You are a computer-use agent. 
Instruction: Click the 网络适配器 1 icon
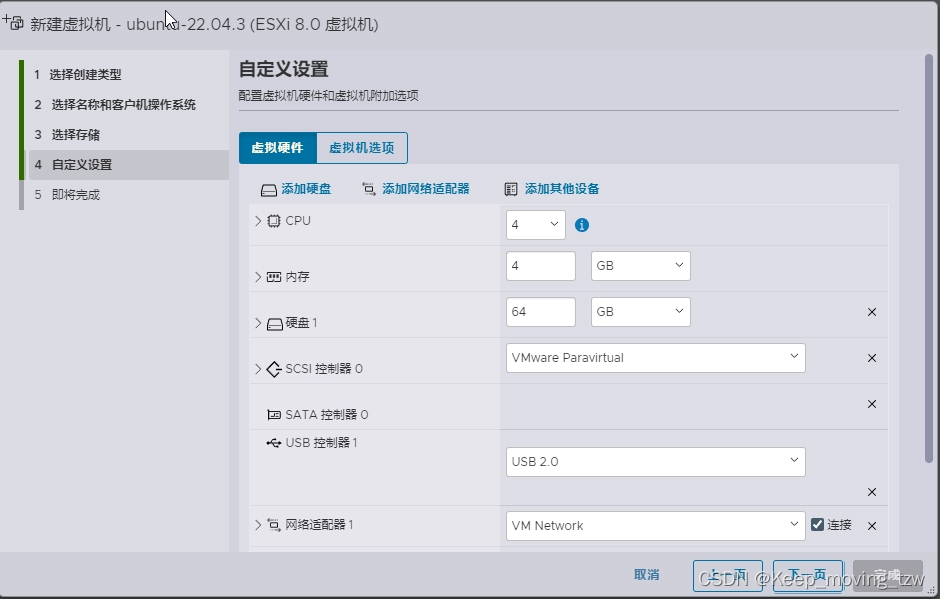click(x=275, y=525)
